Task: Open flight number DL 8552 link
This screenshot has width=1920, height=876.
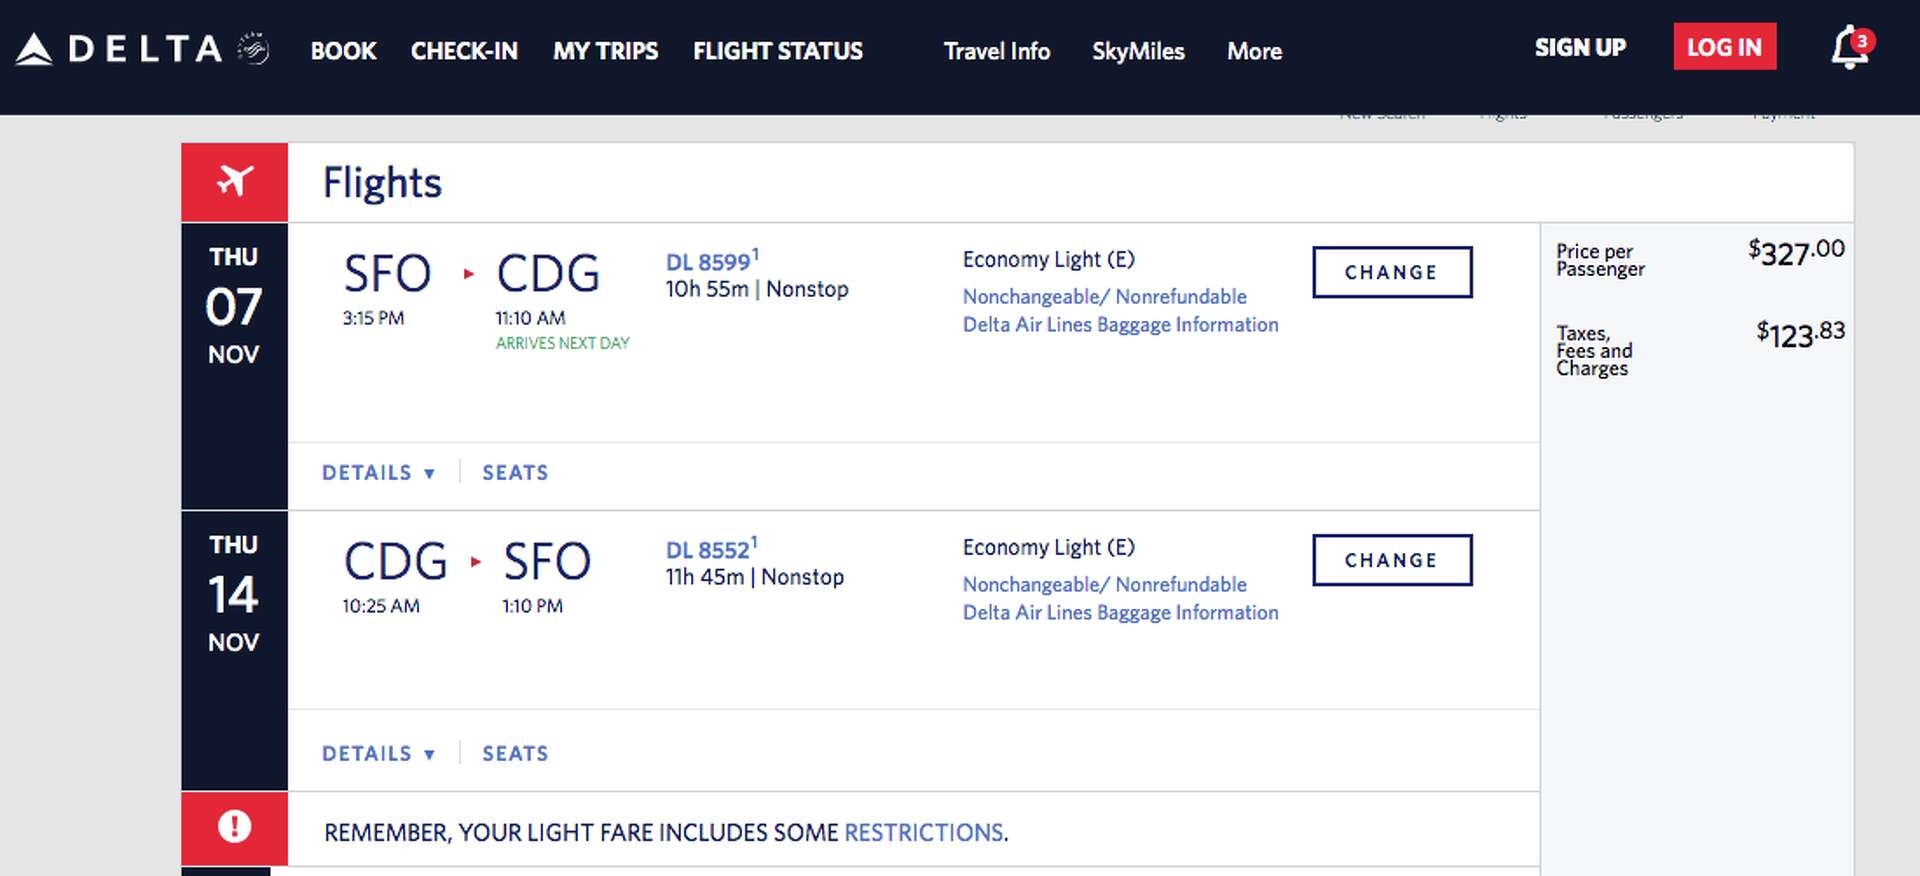Action: (708, 550)
